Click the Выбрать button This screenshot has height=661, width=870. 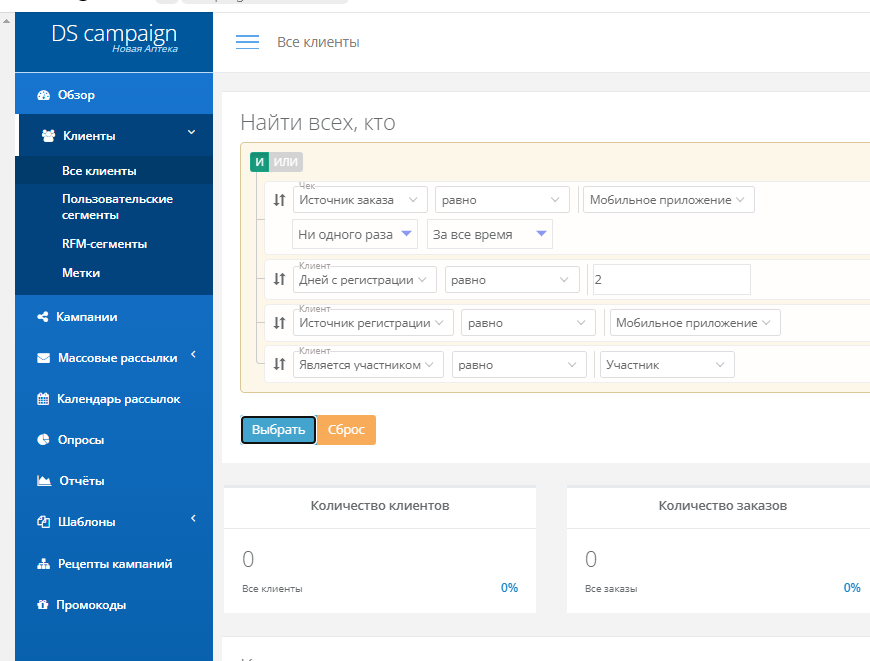coord(278,430)
